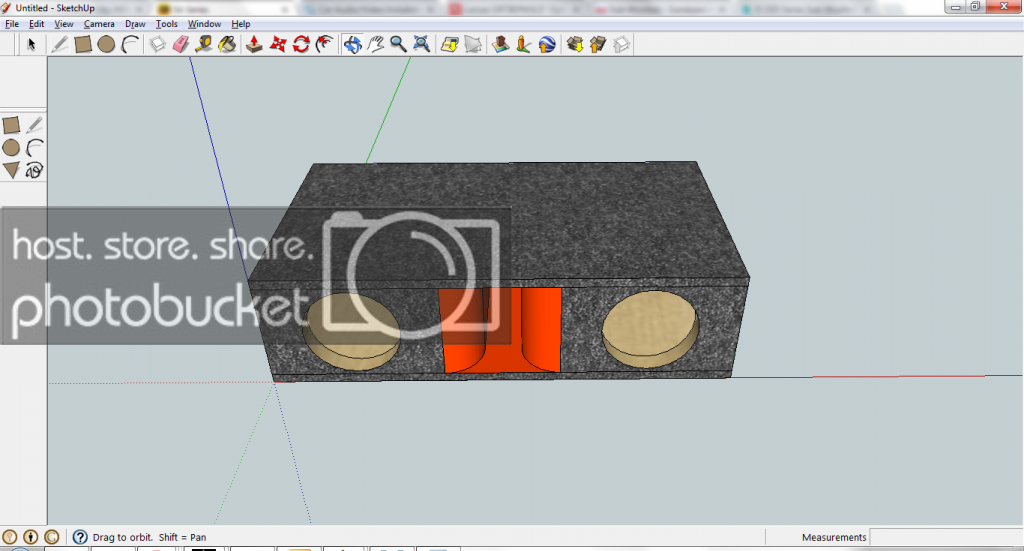Open the Help menu
1024x551 pixels.
[x=240, y=24]
